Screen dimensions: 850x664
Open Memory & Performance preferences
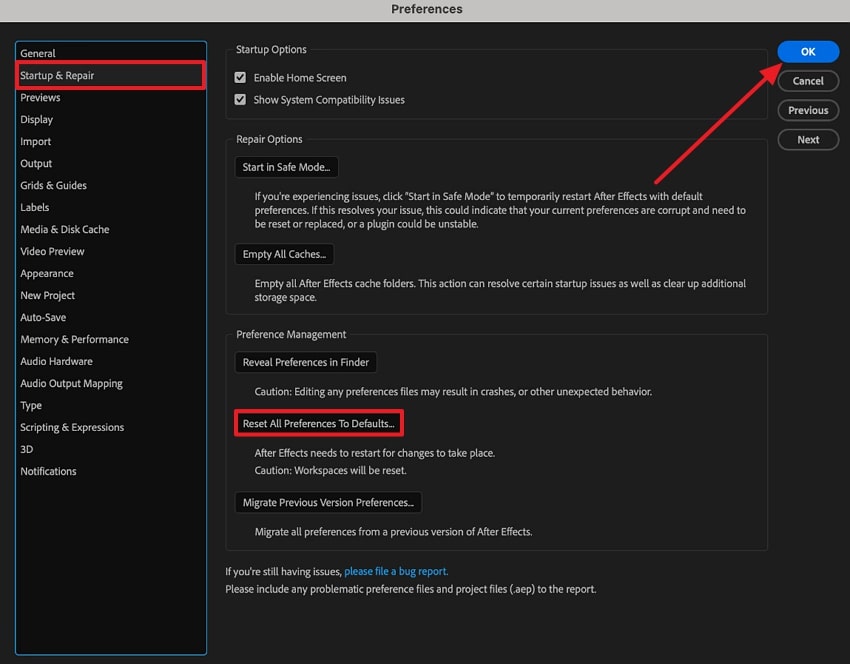(x=111, y=339)
